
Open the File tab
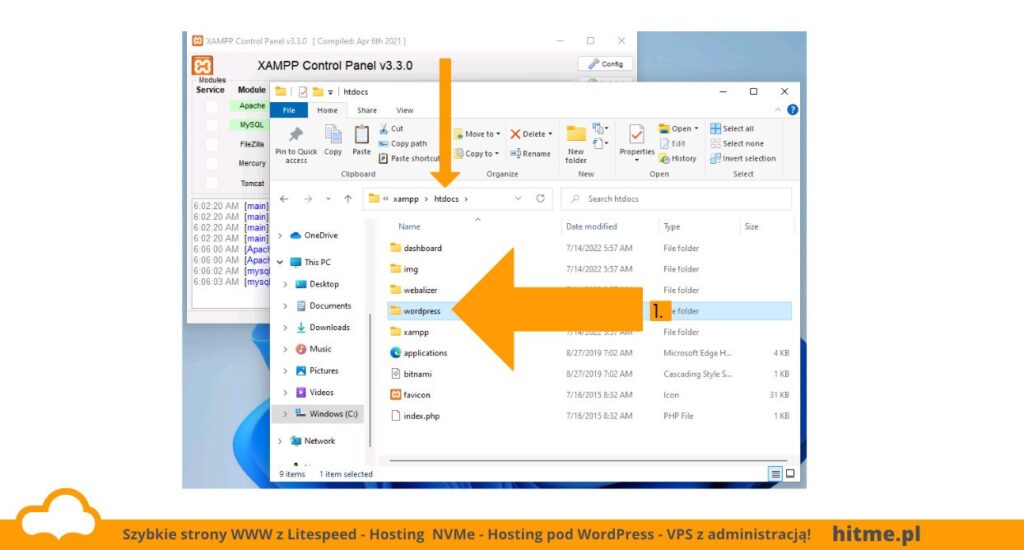289,110
